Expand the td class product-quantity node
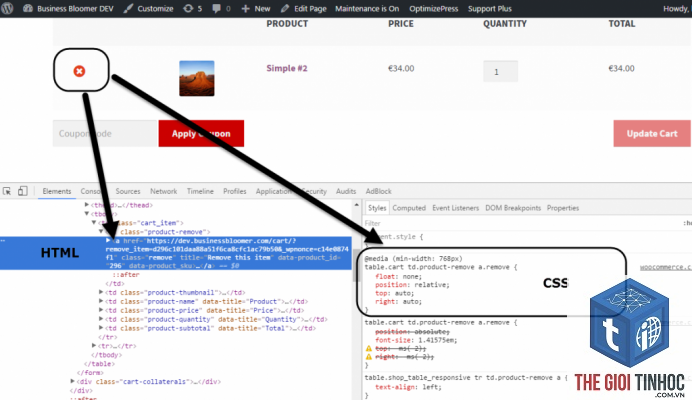This screenshot has width=692, height=400. point(101,319)
